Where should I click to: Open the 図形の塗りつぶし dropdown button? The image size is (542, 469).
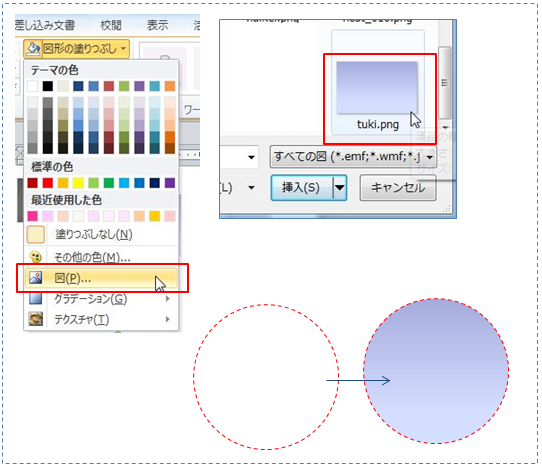pyautogui.click(x=76, y=48)
